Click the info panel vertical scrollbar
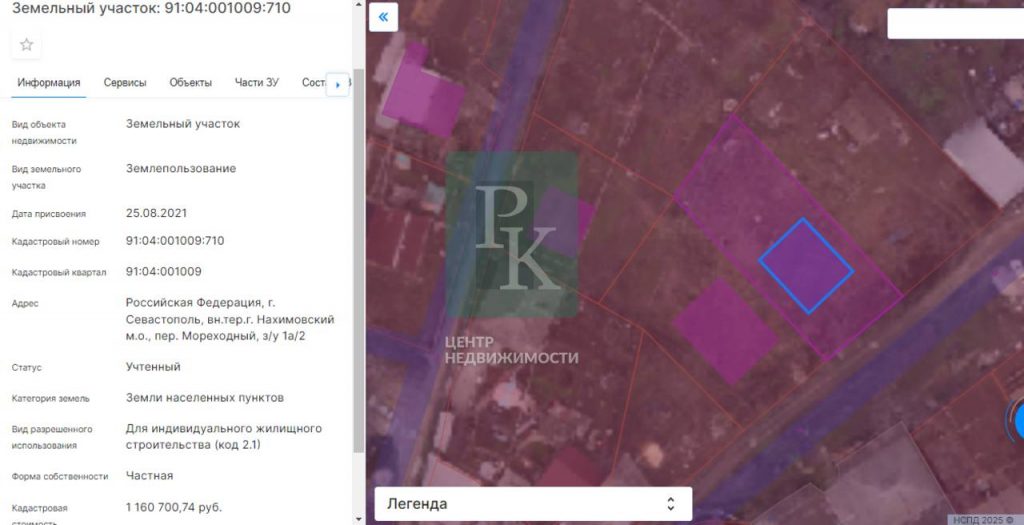The image size is (1024, 525). tap(359, 260)
